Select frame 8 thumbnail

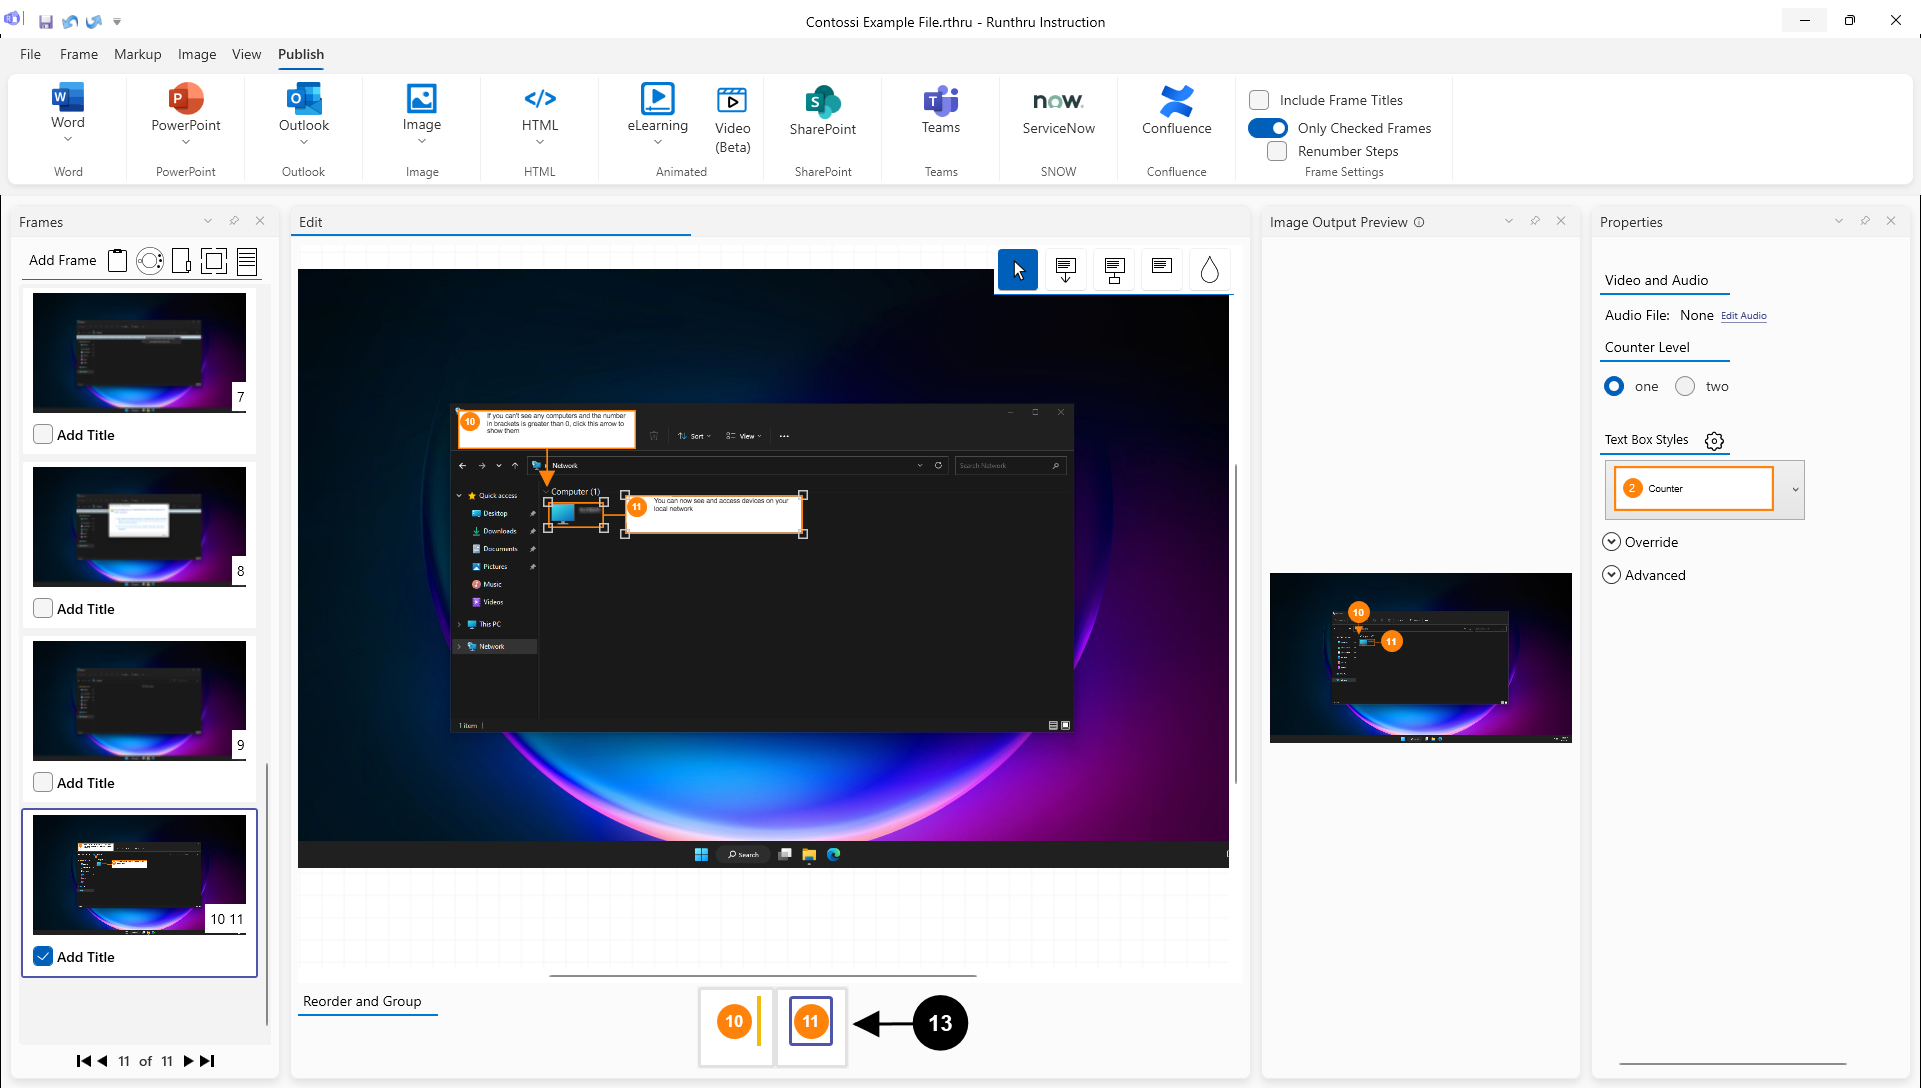click(139, 527)
